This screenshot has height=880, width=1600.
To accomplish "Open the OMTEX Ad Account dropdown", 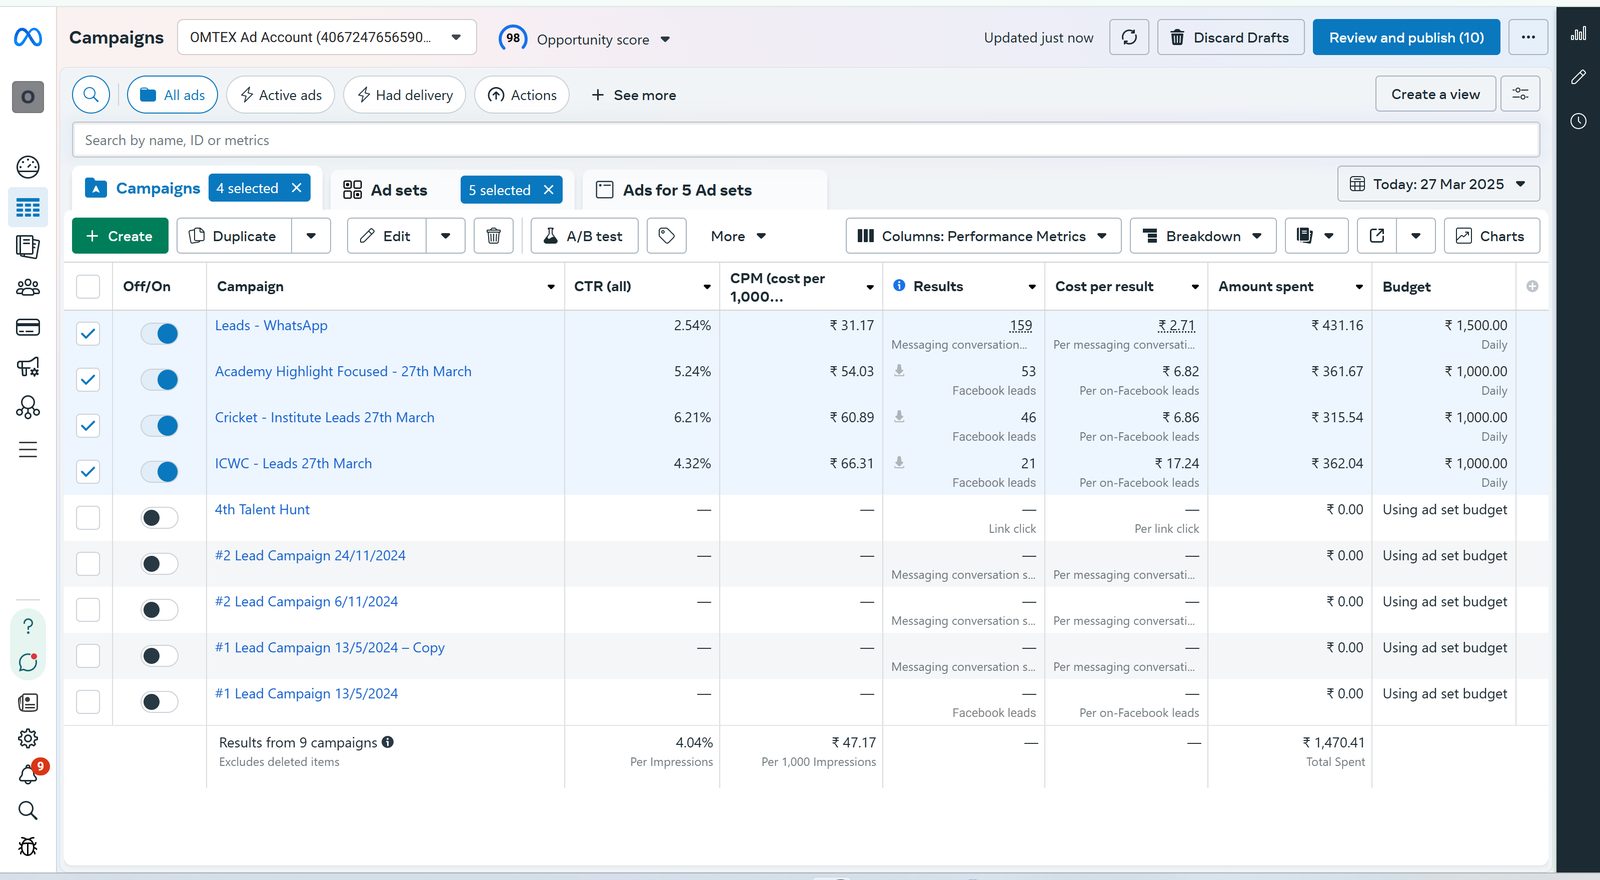I will point(327,38).
